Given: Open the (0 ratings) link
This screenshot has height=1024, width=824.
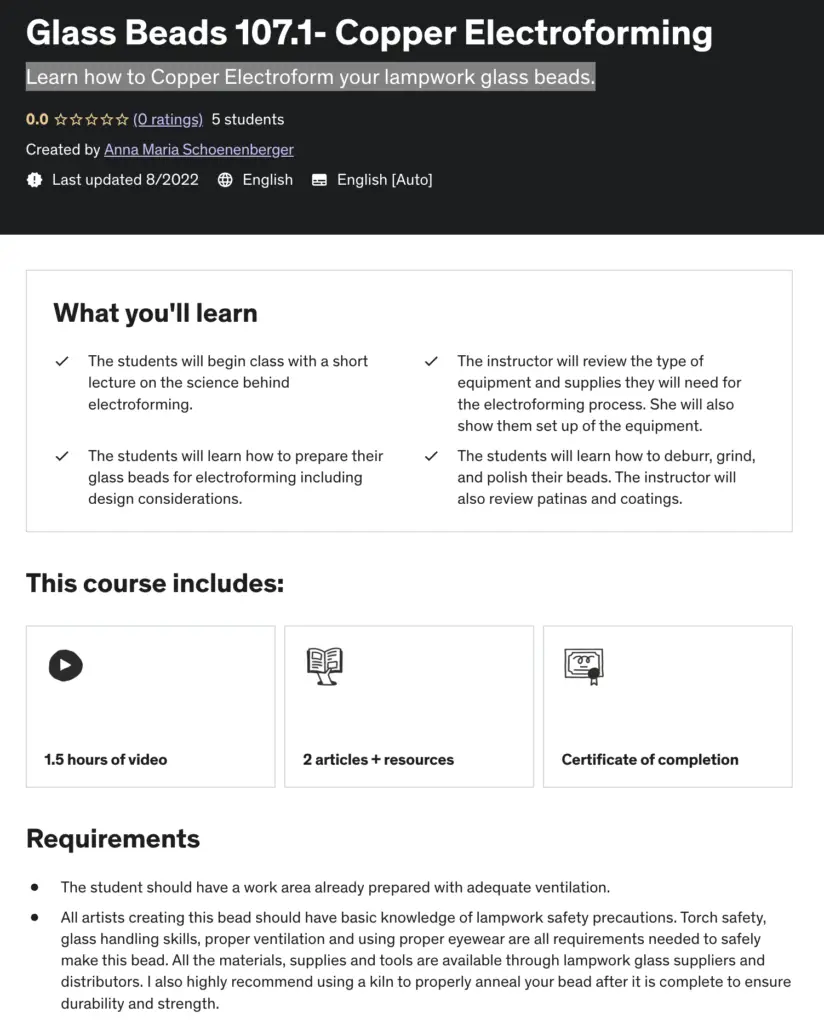Looking at the screenshot, I should click(x=168, y=120).
